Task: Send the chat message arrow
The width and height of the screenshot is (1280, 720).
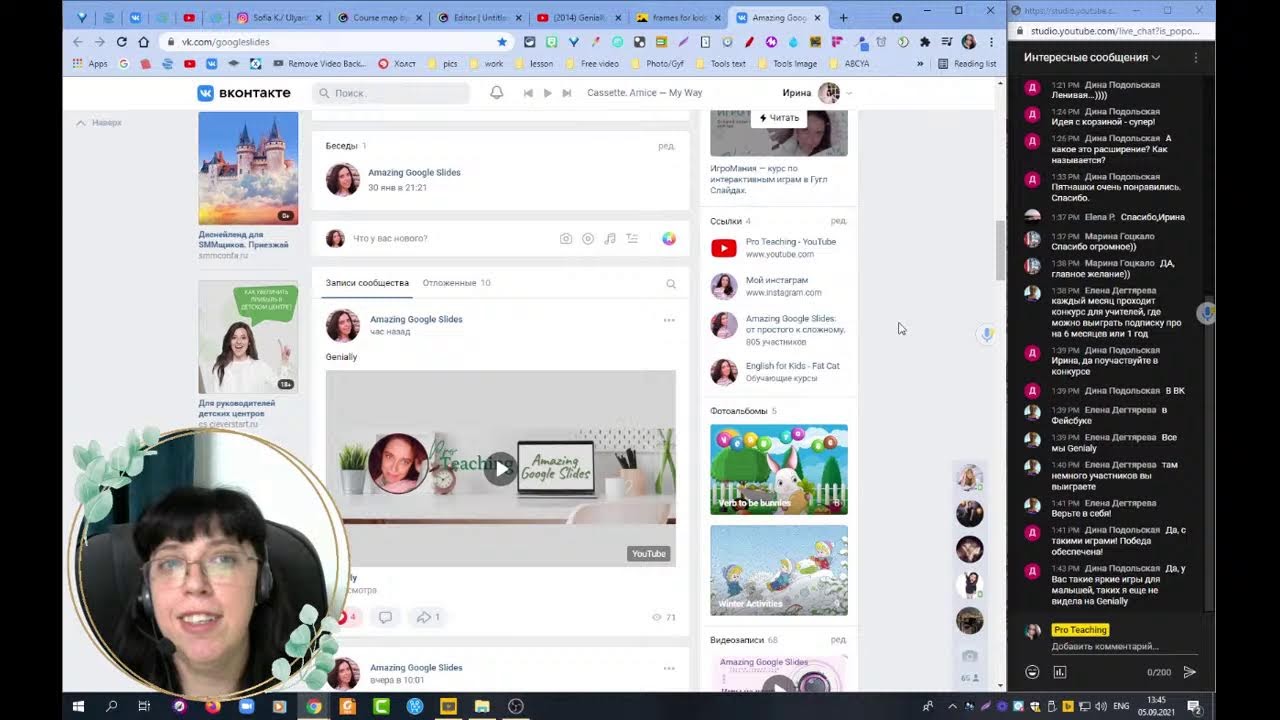Action: tap(1189, 672)
